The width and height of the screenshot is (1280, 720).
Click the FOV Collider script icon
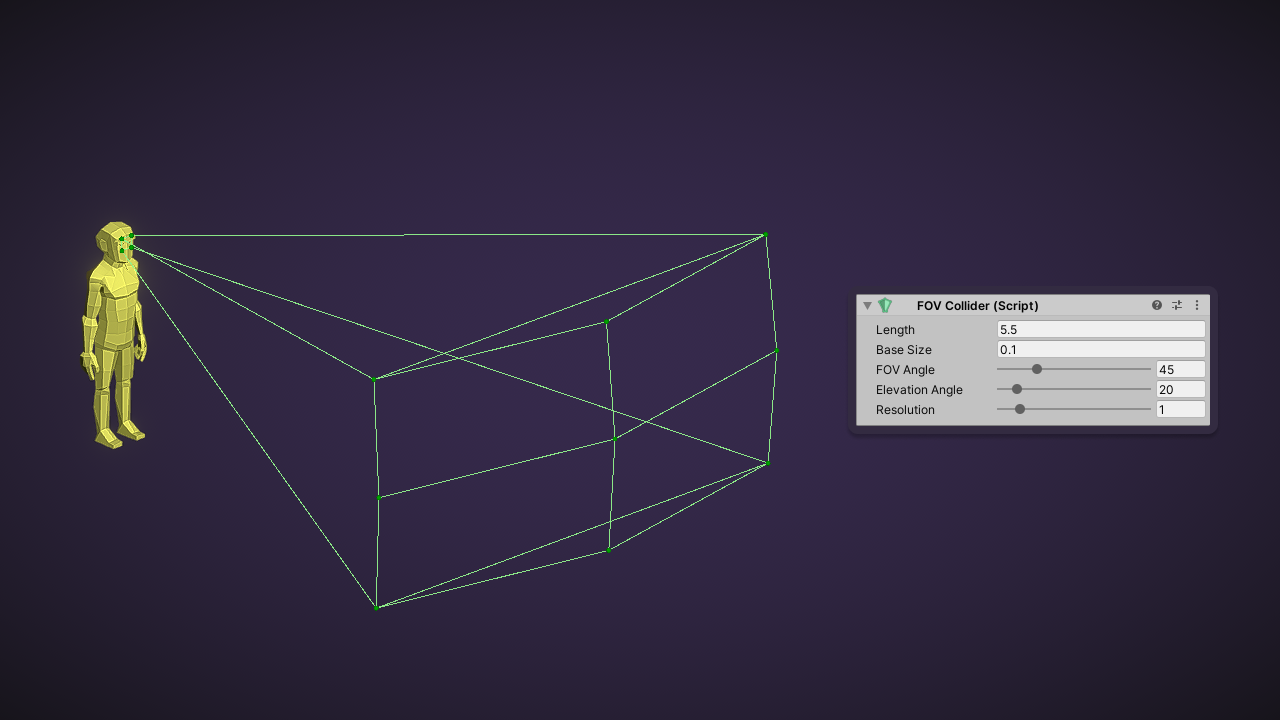[885, 305]
